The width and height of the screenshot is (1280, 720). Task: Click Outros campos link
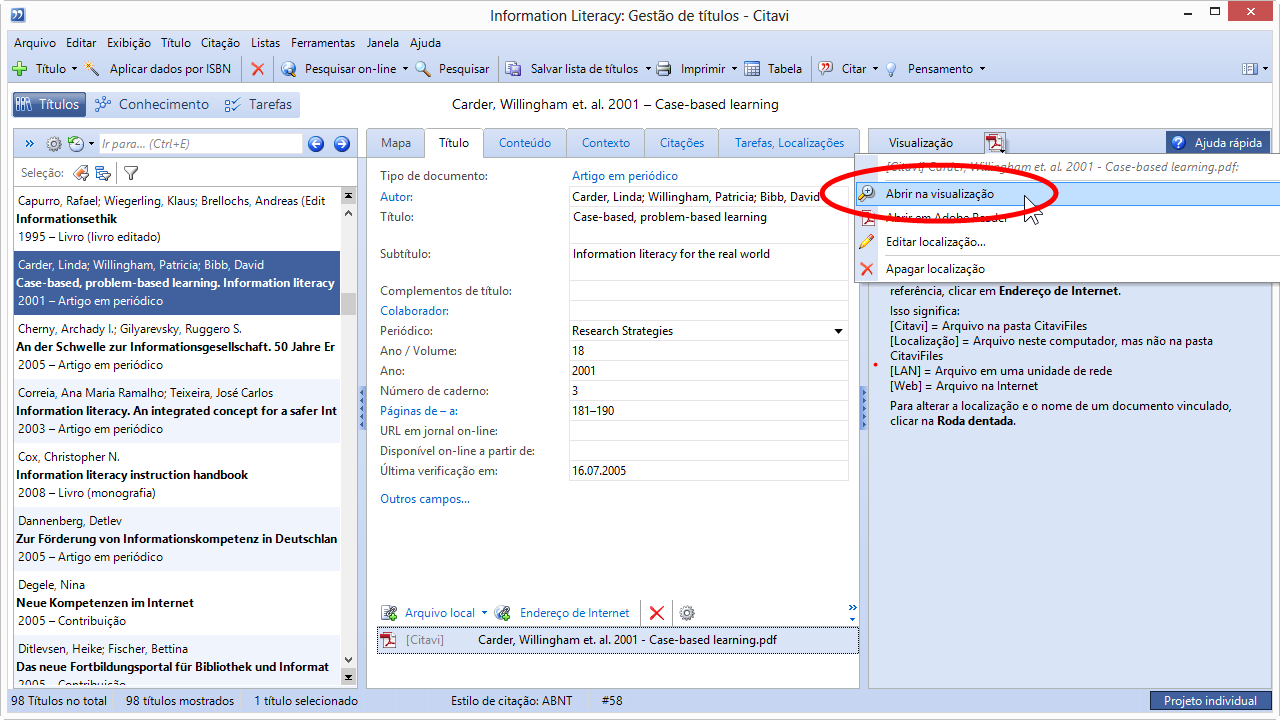point(425,499)
